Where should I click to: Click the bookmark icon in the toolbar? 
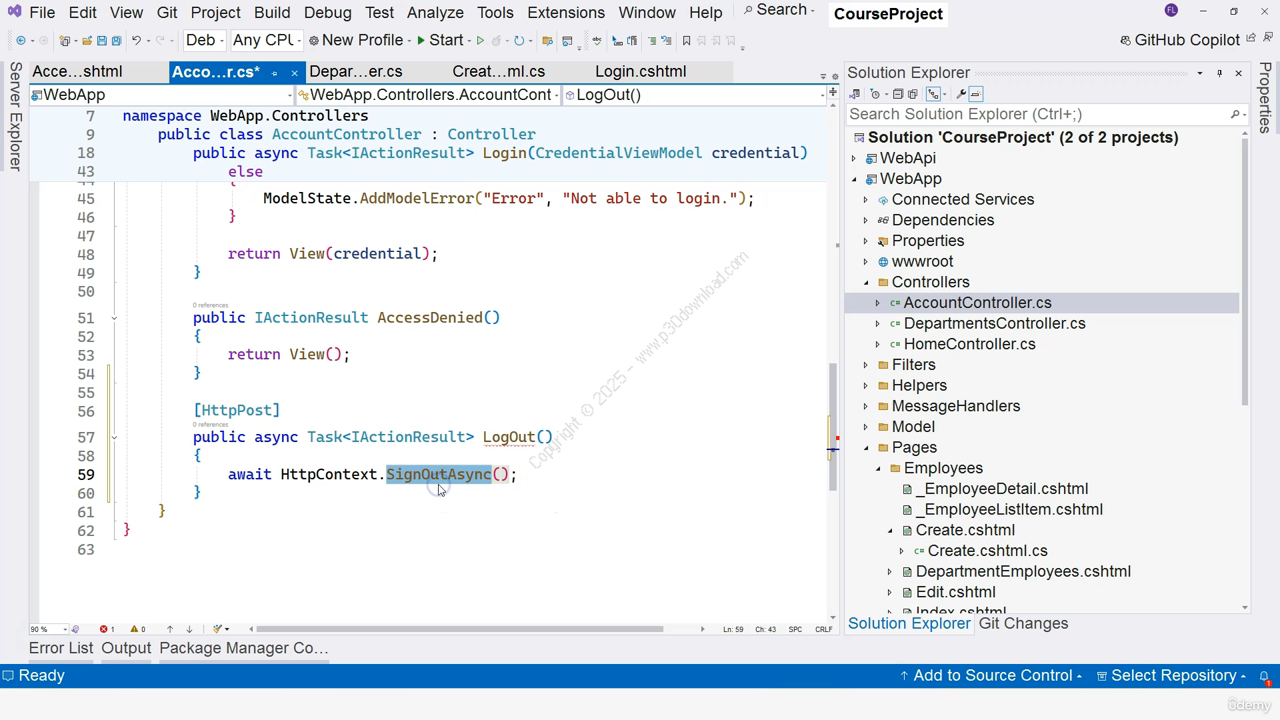(686, 41)
